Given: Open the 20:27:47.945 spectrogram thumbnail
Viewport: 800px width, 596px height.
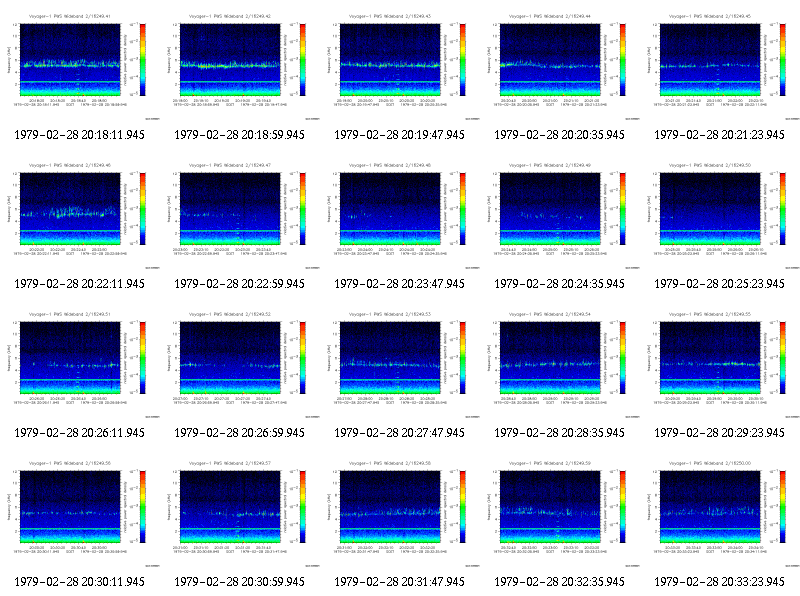Looking at the screenshot, I should 400,365.
